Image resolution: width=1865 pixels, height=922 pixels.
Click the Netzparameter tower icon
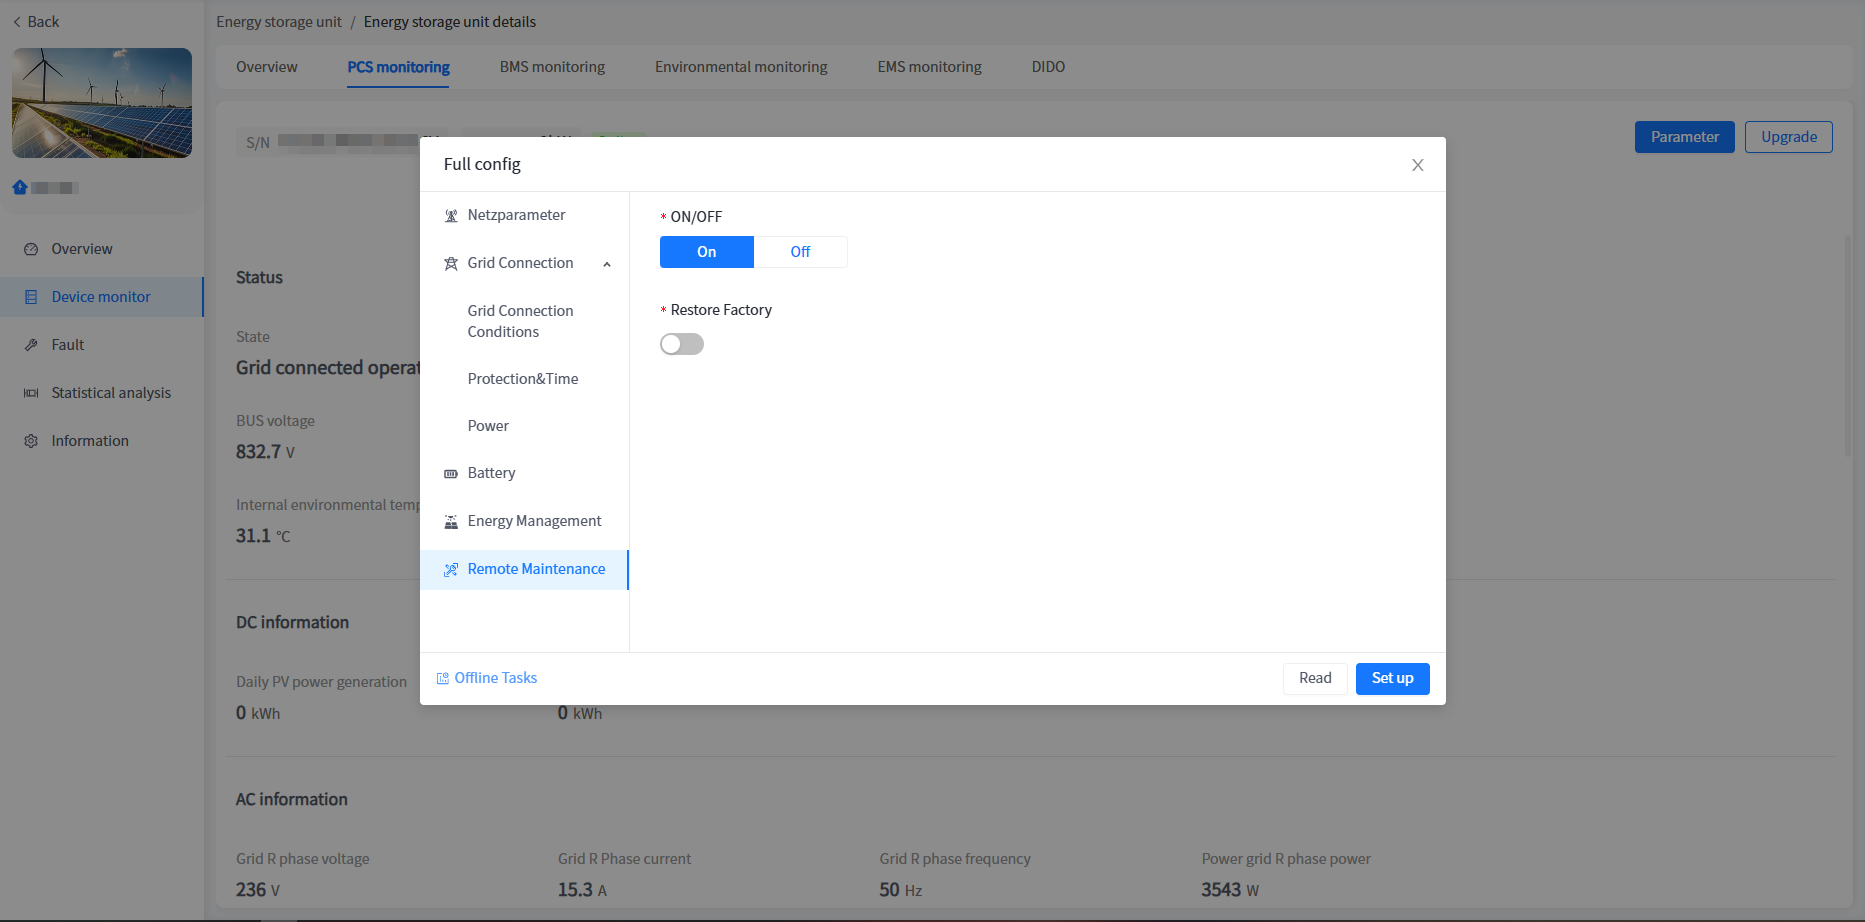coord(451,216)
